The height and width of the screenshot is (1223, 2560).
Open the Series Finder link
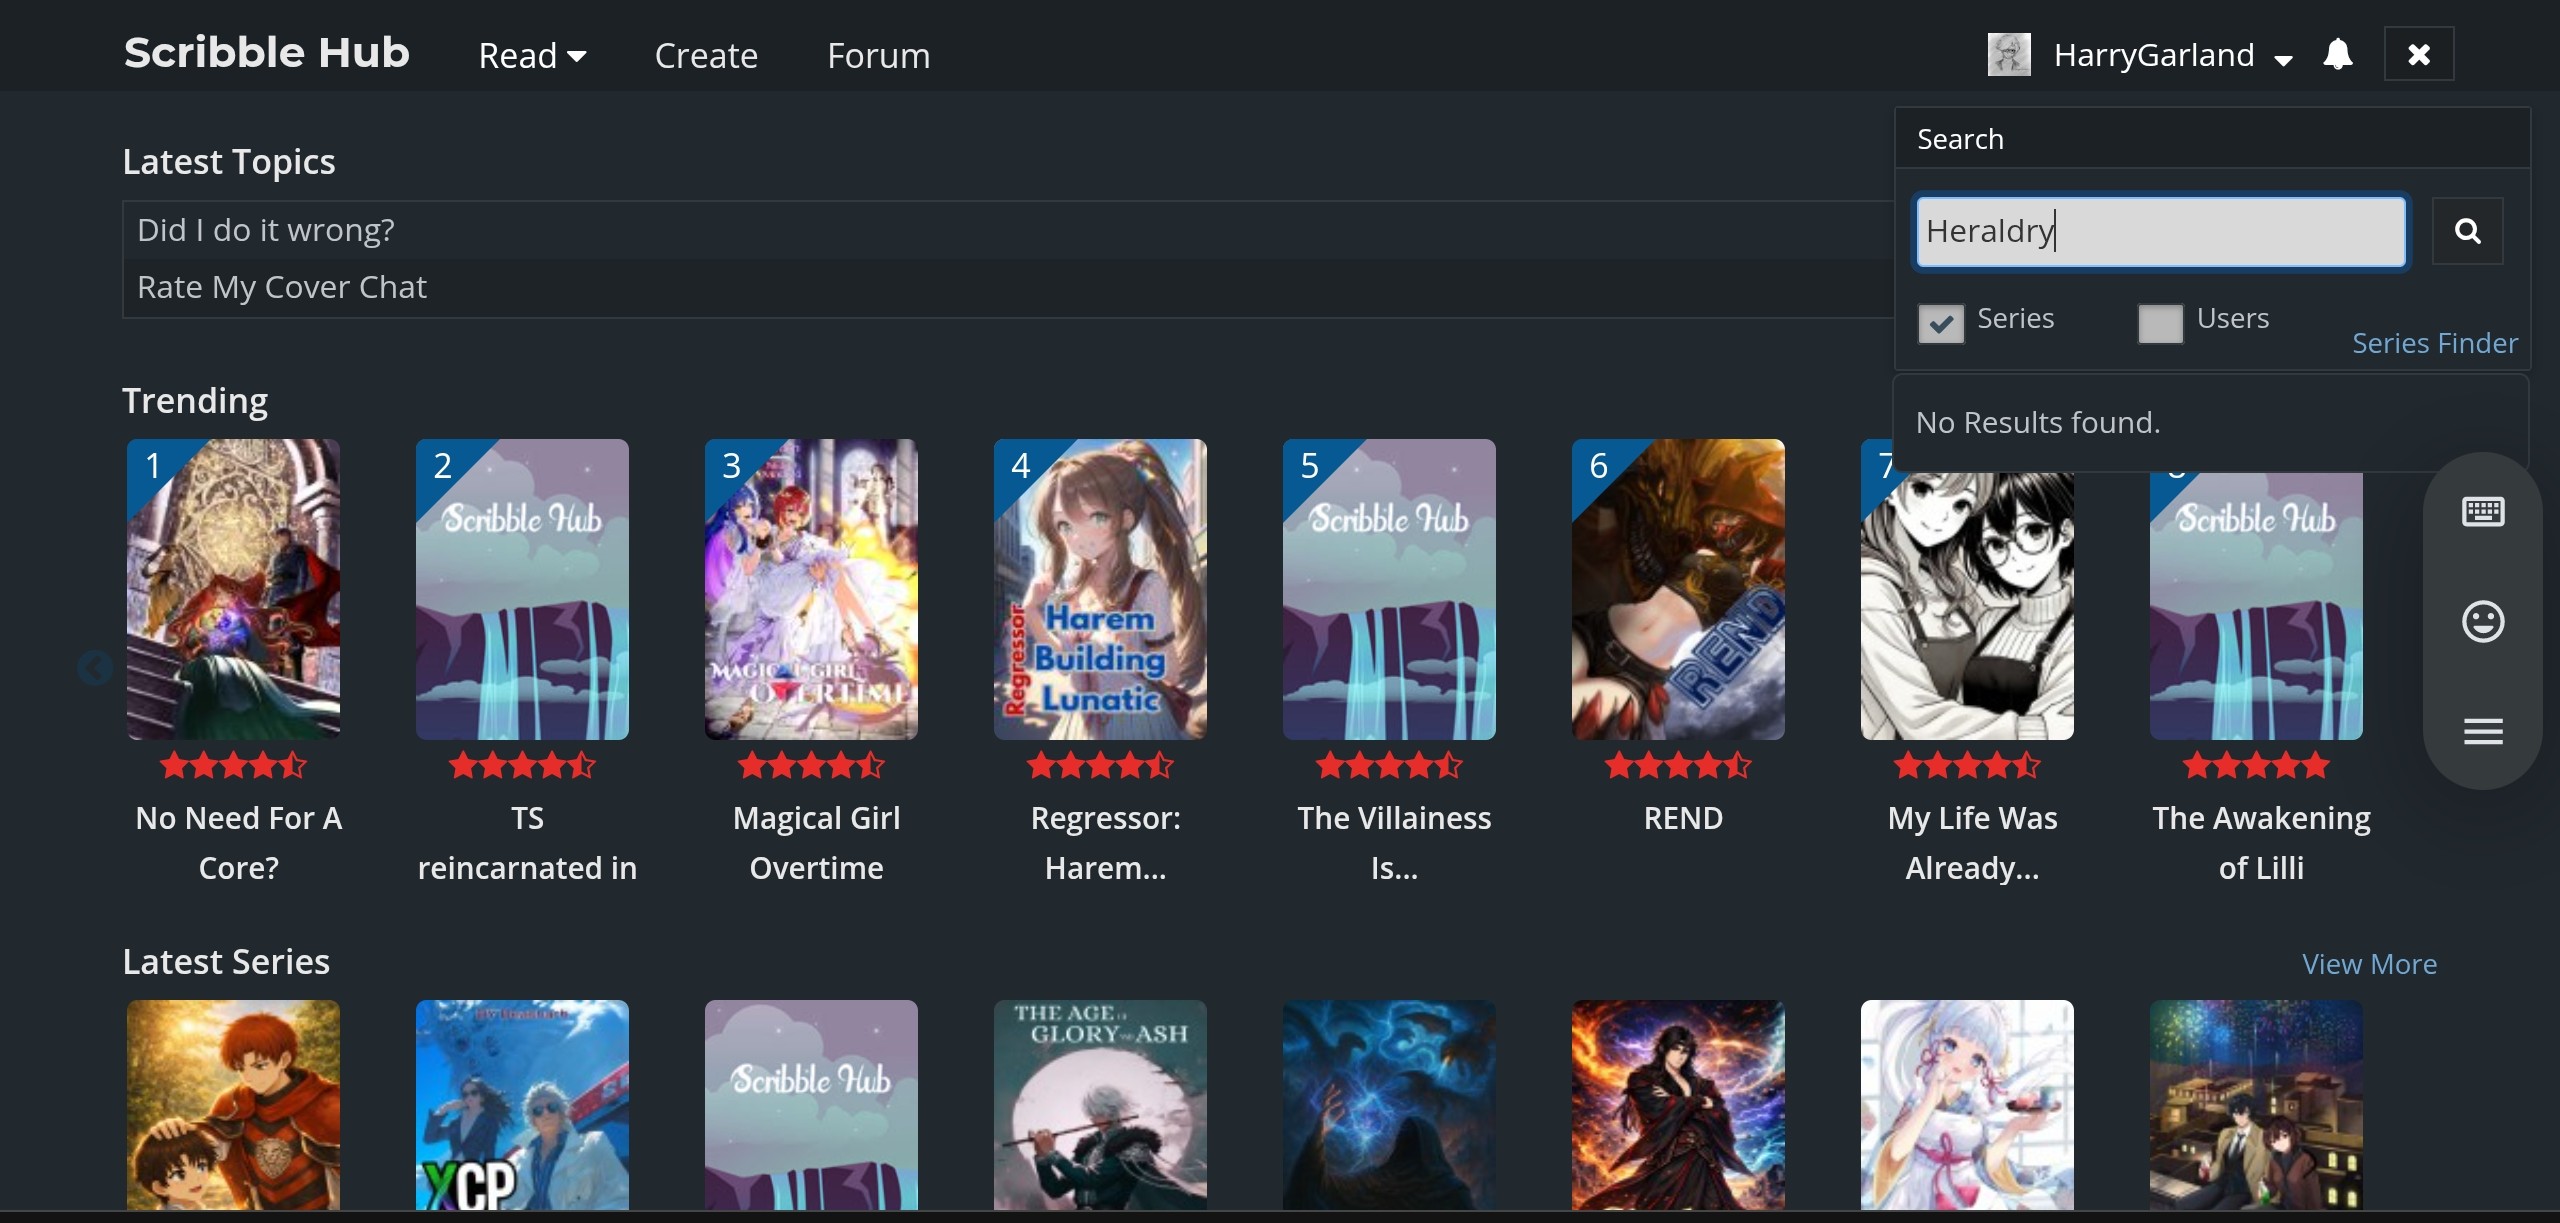pos(2434,343)
